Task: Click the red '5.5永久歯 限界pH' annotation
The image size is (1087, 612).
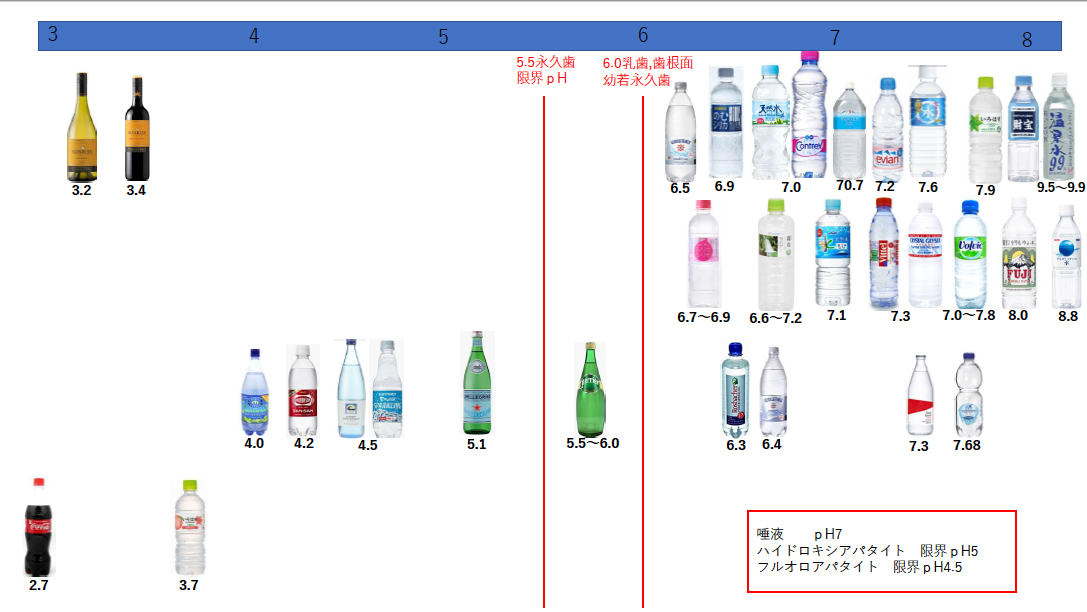Action: click(x=545, y=70)
